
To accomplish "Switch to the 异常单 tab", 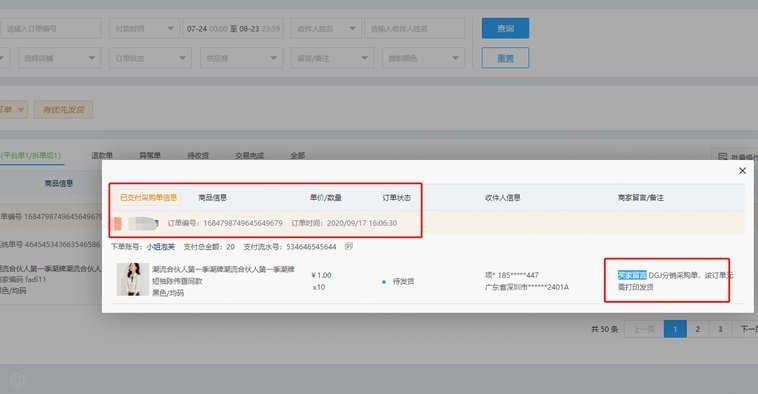I will click(150, 155).
